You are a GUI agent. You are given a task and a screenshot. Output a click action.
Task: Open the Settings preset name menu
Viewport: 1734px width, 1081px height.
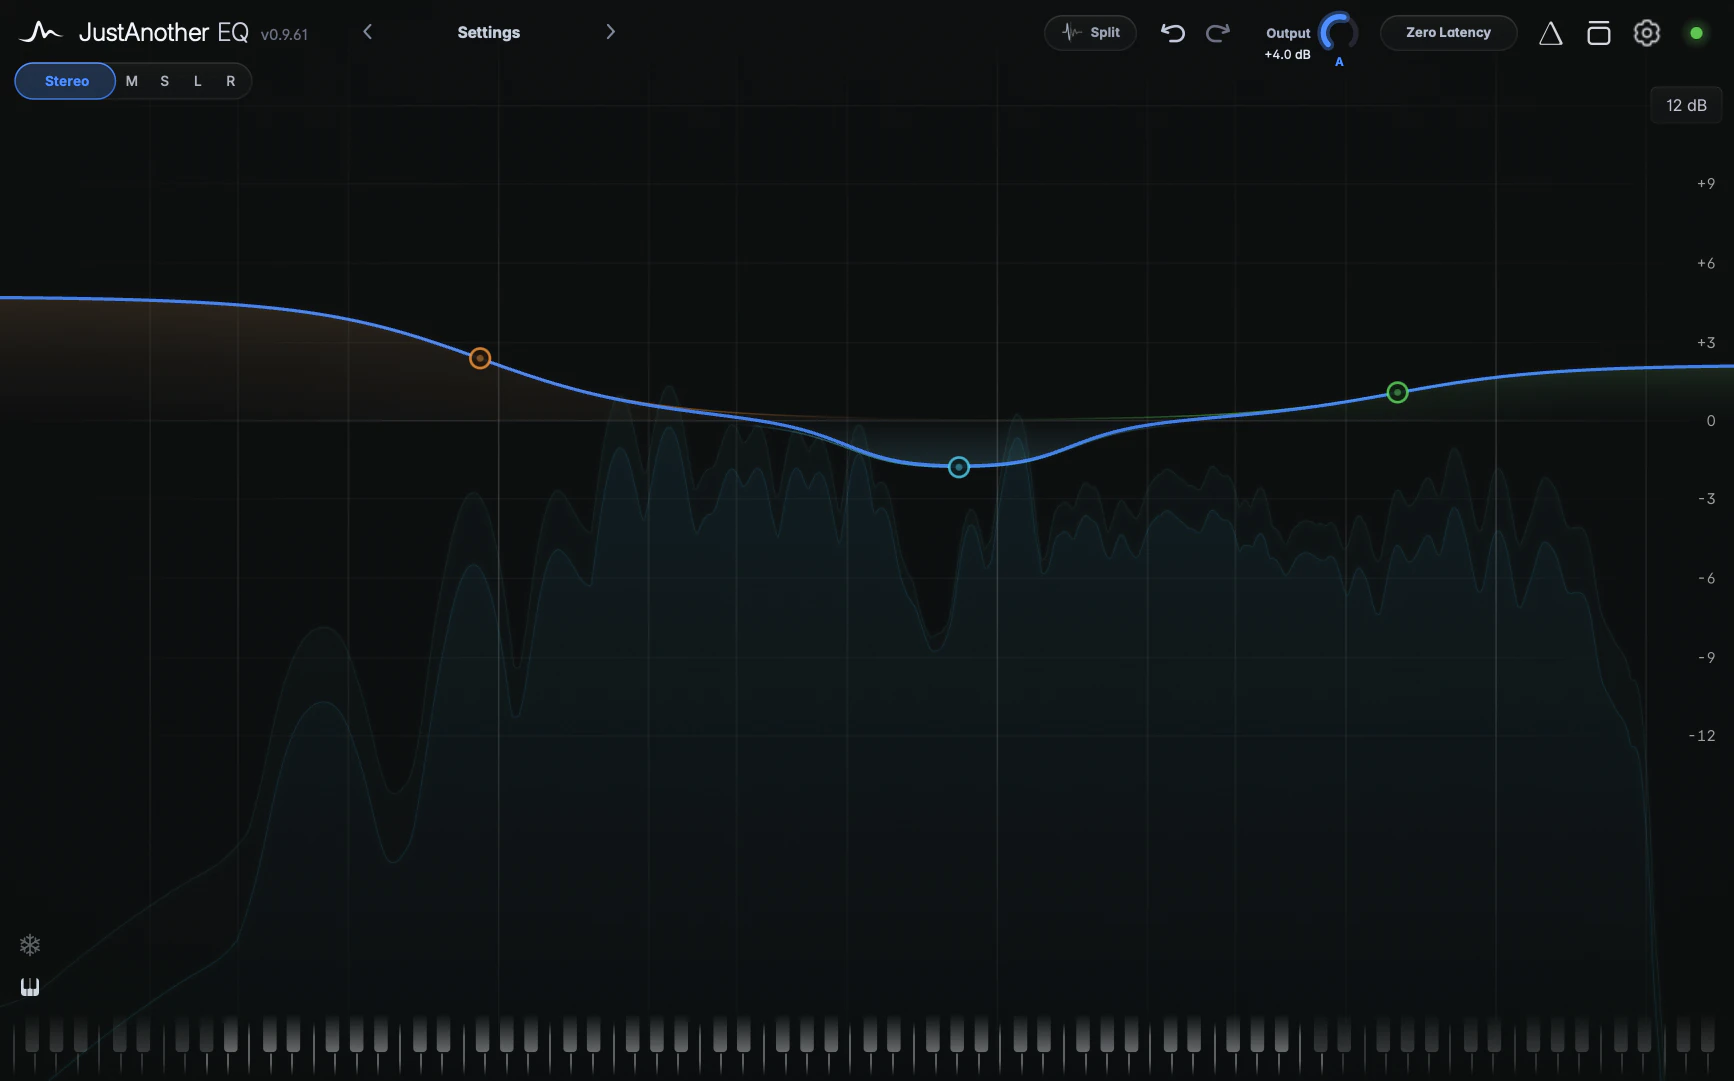[488, 32]
